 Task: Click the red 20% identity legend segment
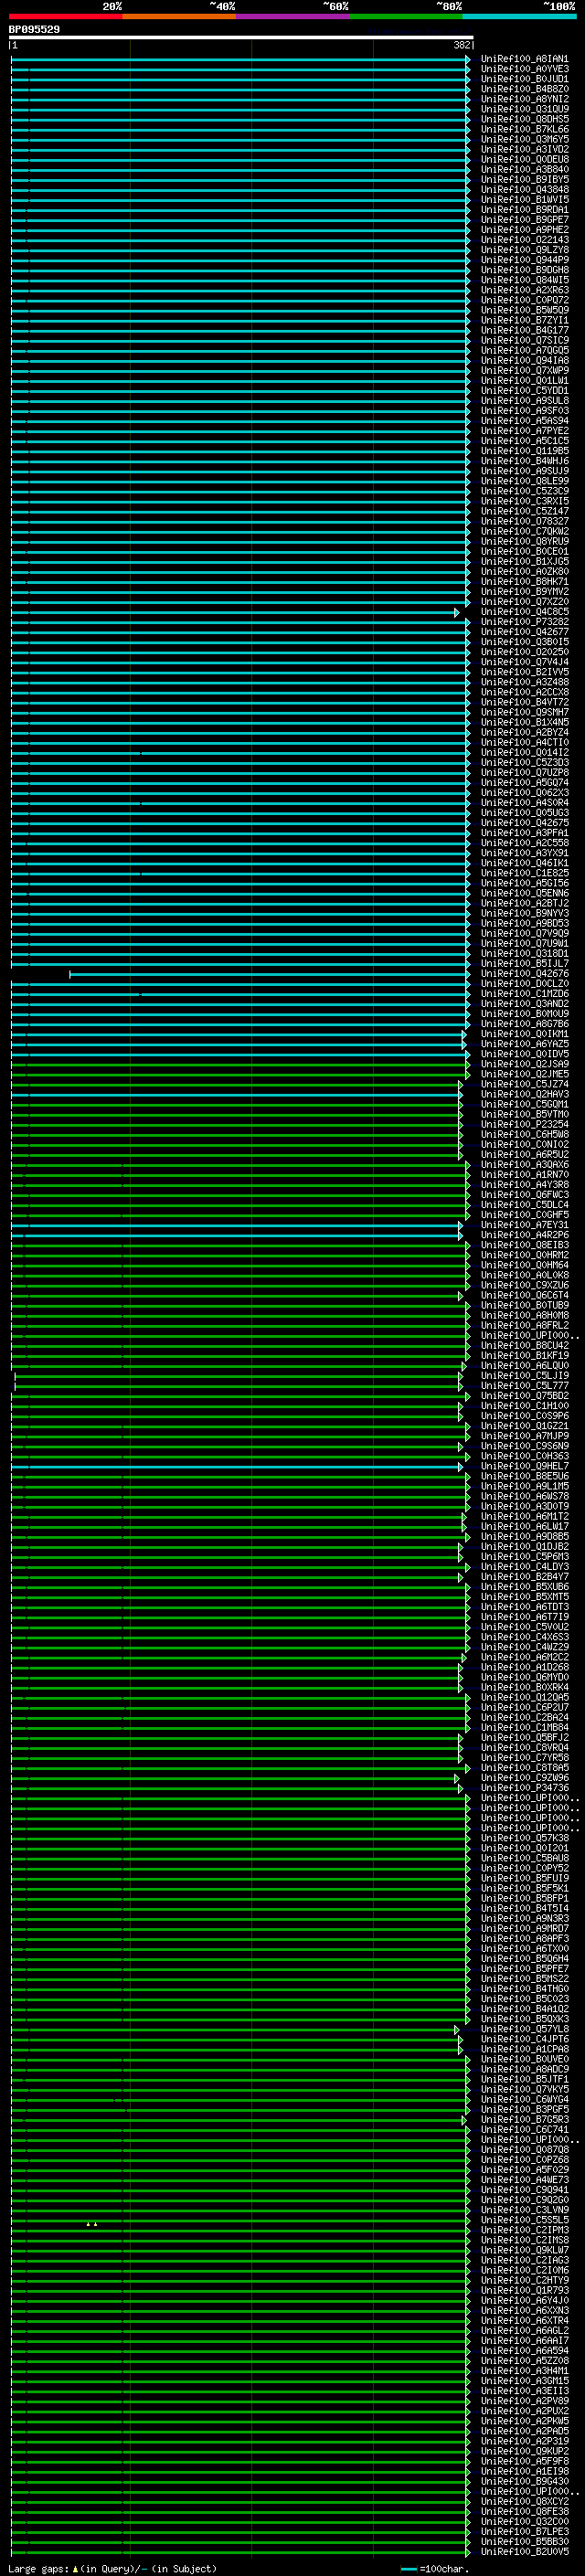(65, 16)
